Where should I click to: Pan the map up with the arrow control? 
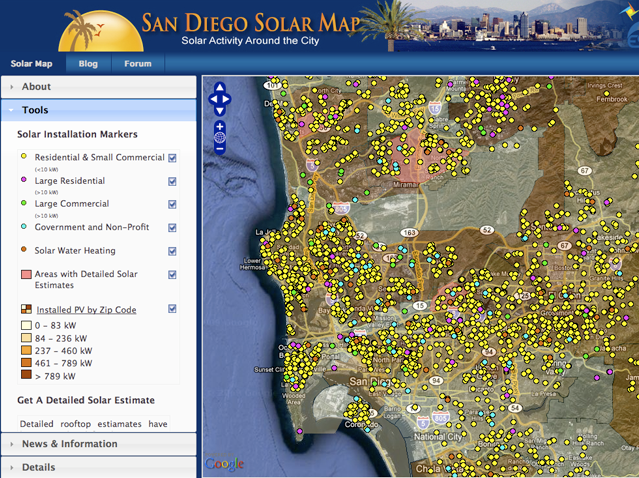tap(220, 87)
